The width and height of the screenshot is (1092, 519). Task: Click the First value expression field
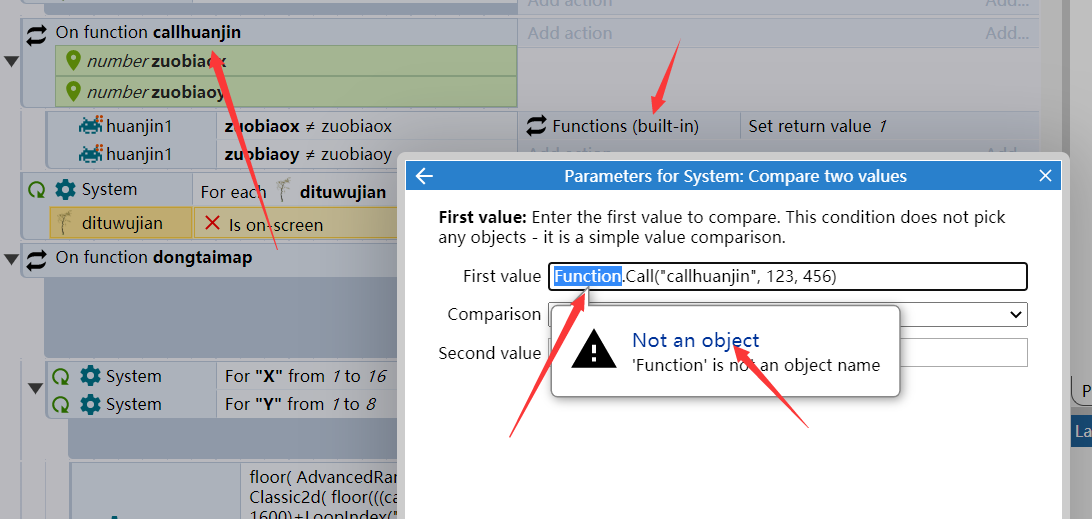788,277
